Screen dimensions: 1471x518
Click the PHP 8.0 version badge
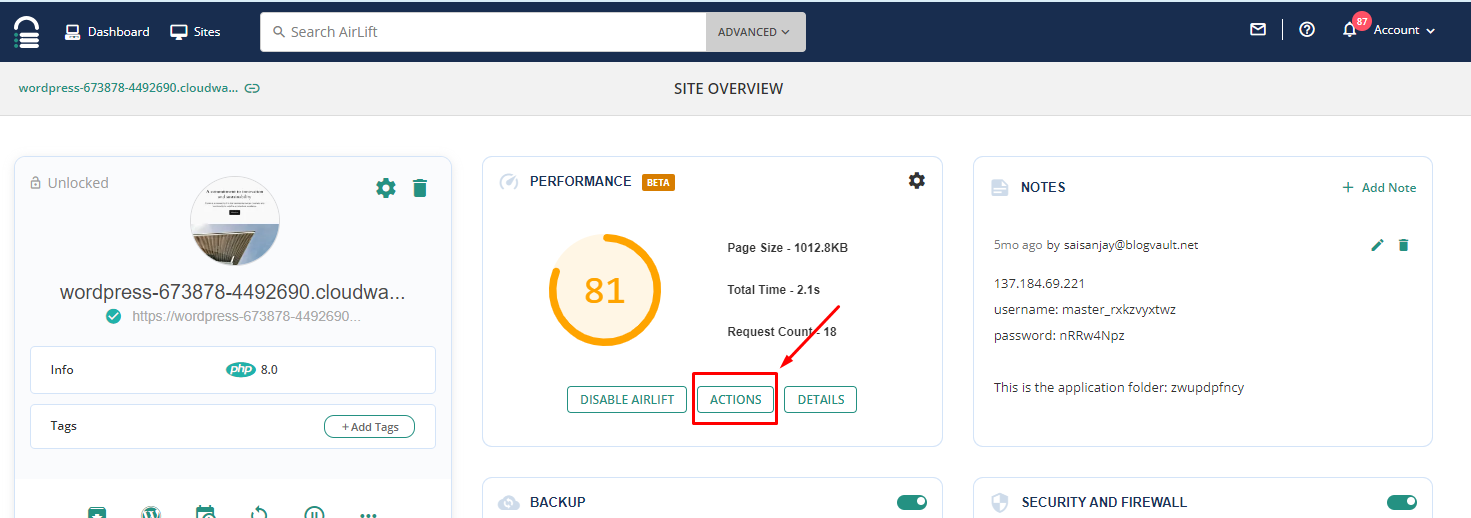(252, 369)
